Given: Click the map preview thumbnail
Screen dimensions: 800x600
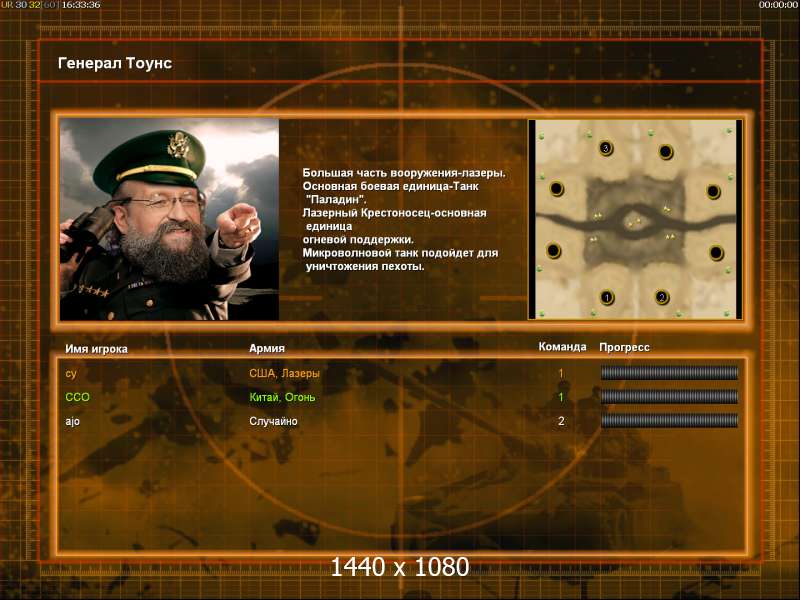Looking at the screenshot, I should coord(635,219).
